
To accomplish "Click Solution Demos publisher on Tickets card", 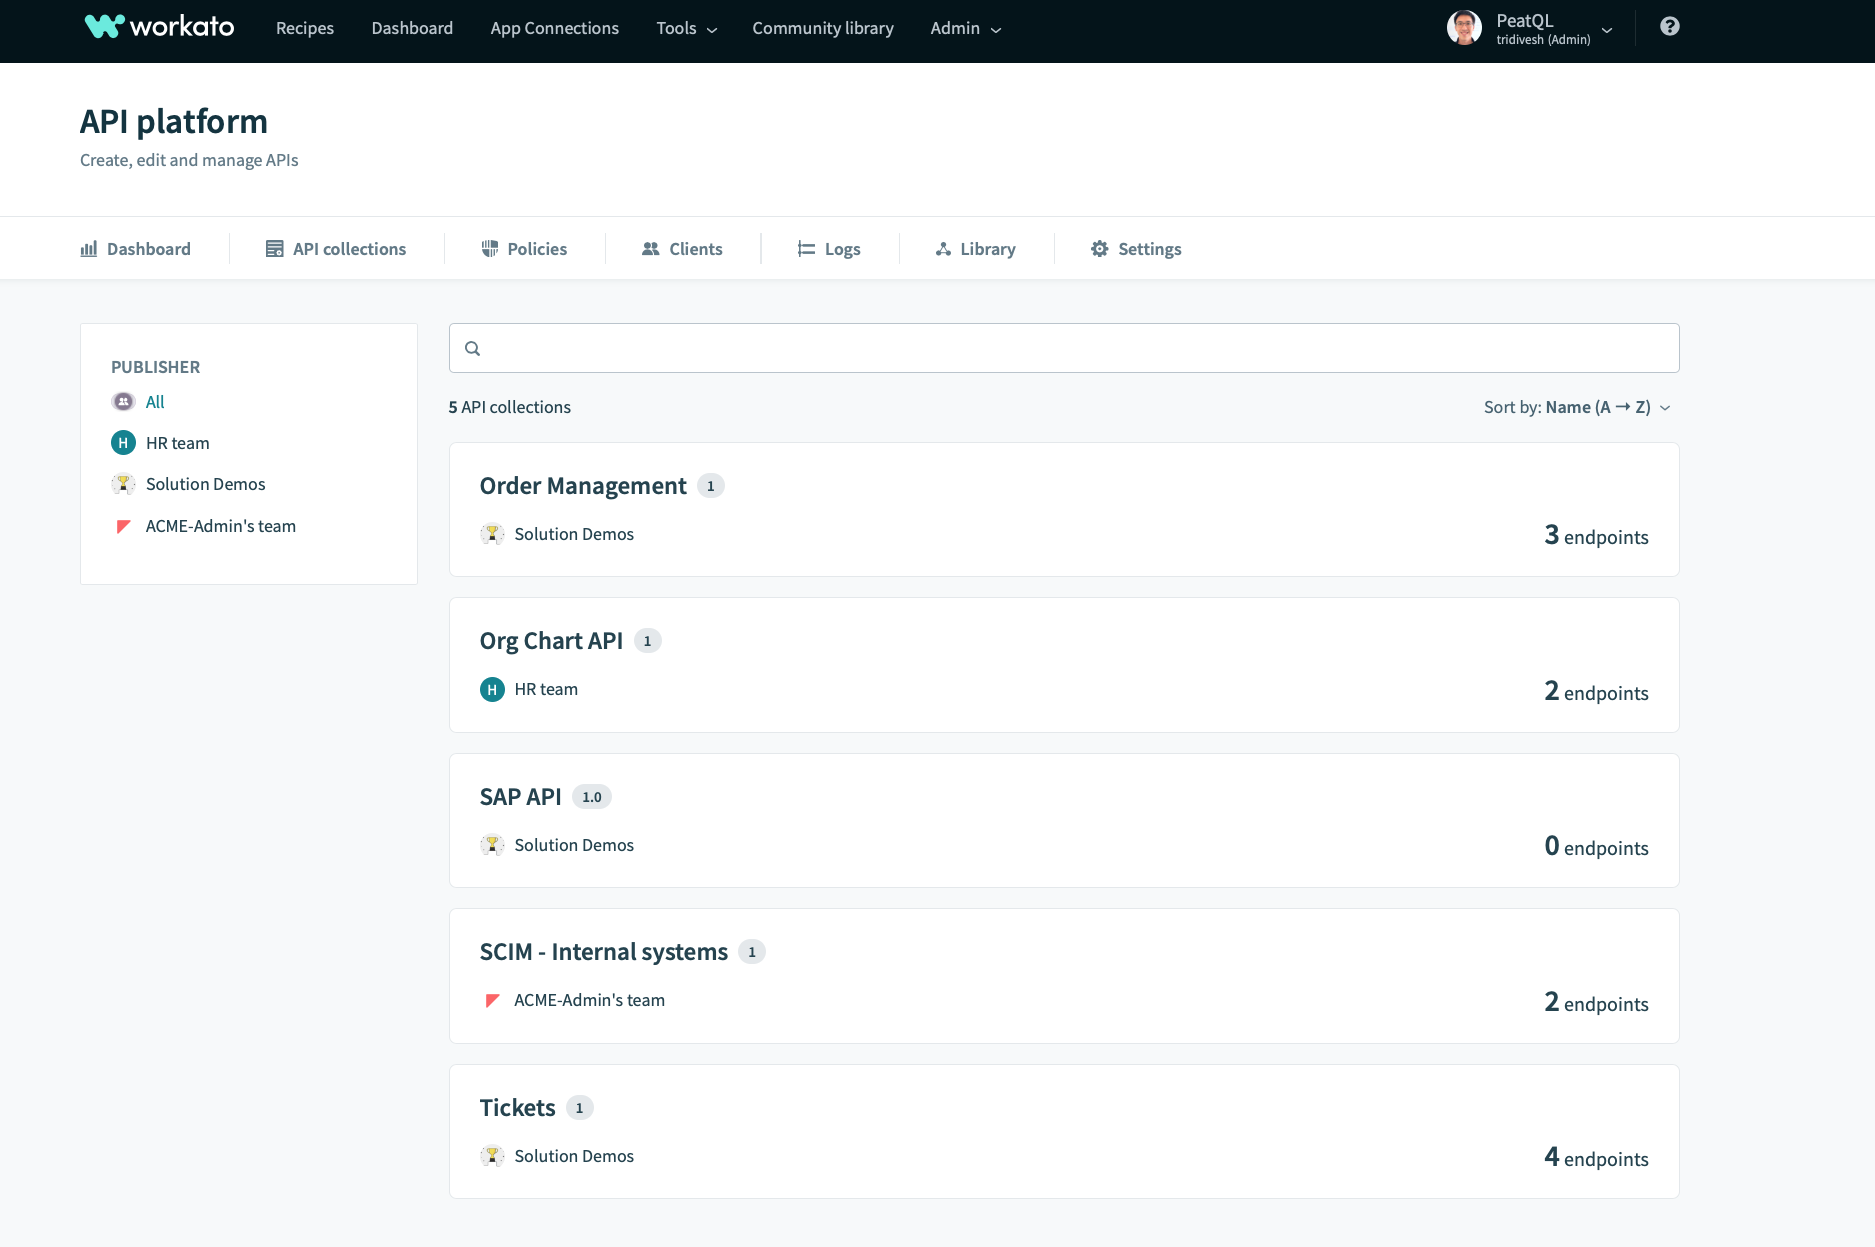I will pos(574,1156).
